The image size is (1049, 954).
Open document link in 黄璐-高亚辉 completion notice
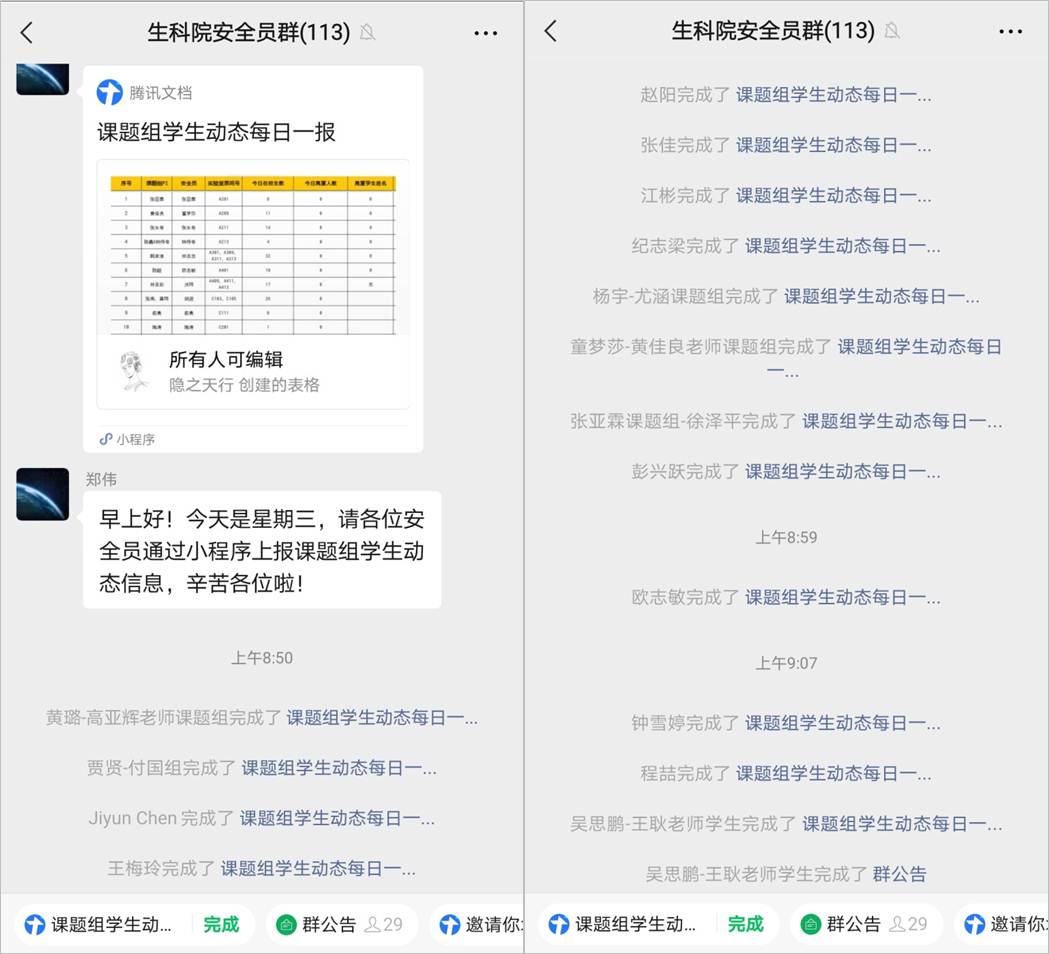click(x=382, y=717)
